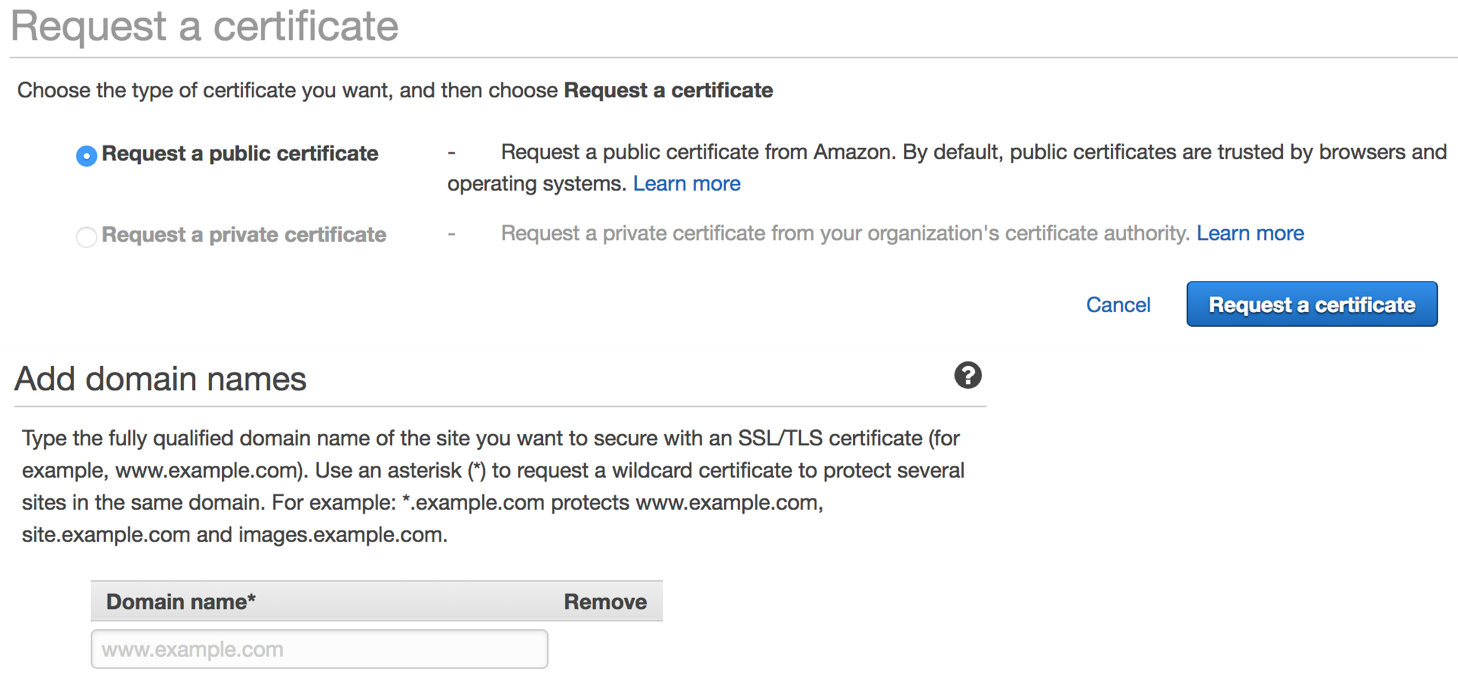
Task: Click the 'Request a private certificate' label text
Action: coord(244,234)
